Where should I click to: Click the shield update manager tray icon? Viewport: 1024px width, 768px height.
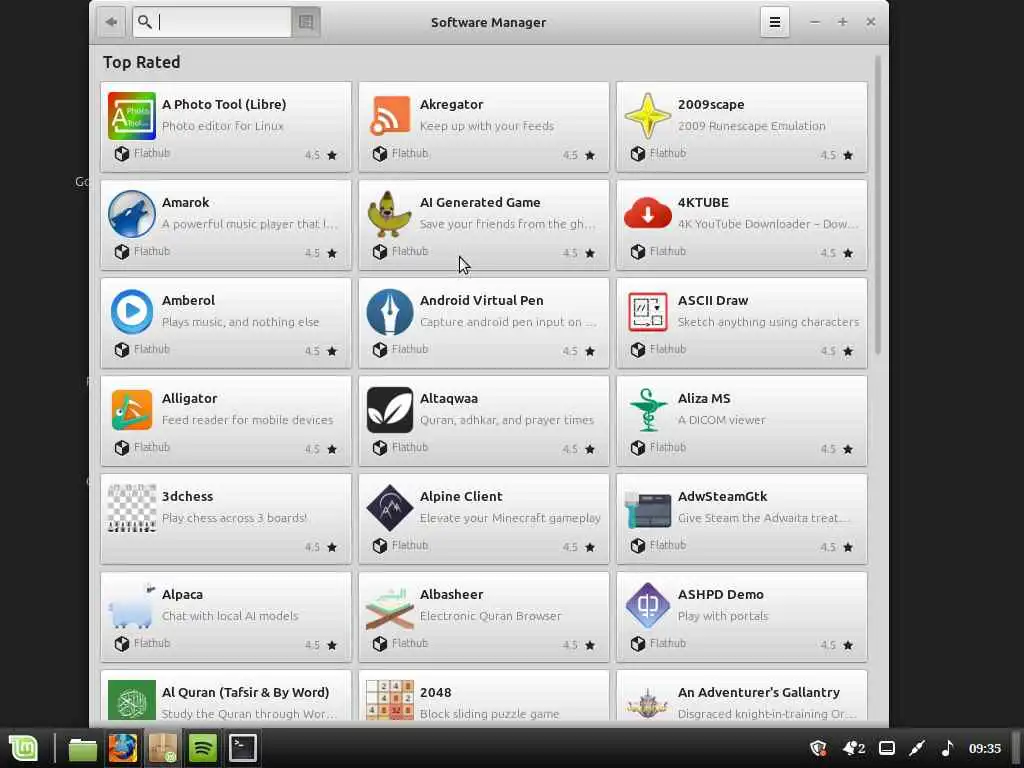818,748
